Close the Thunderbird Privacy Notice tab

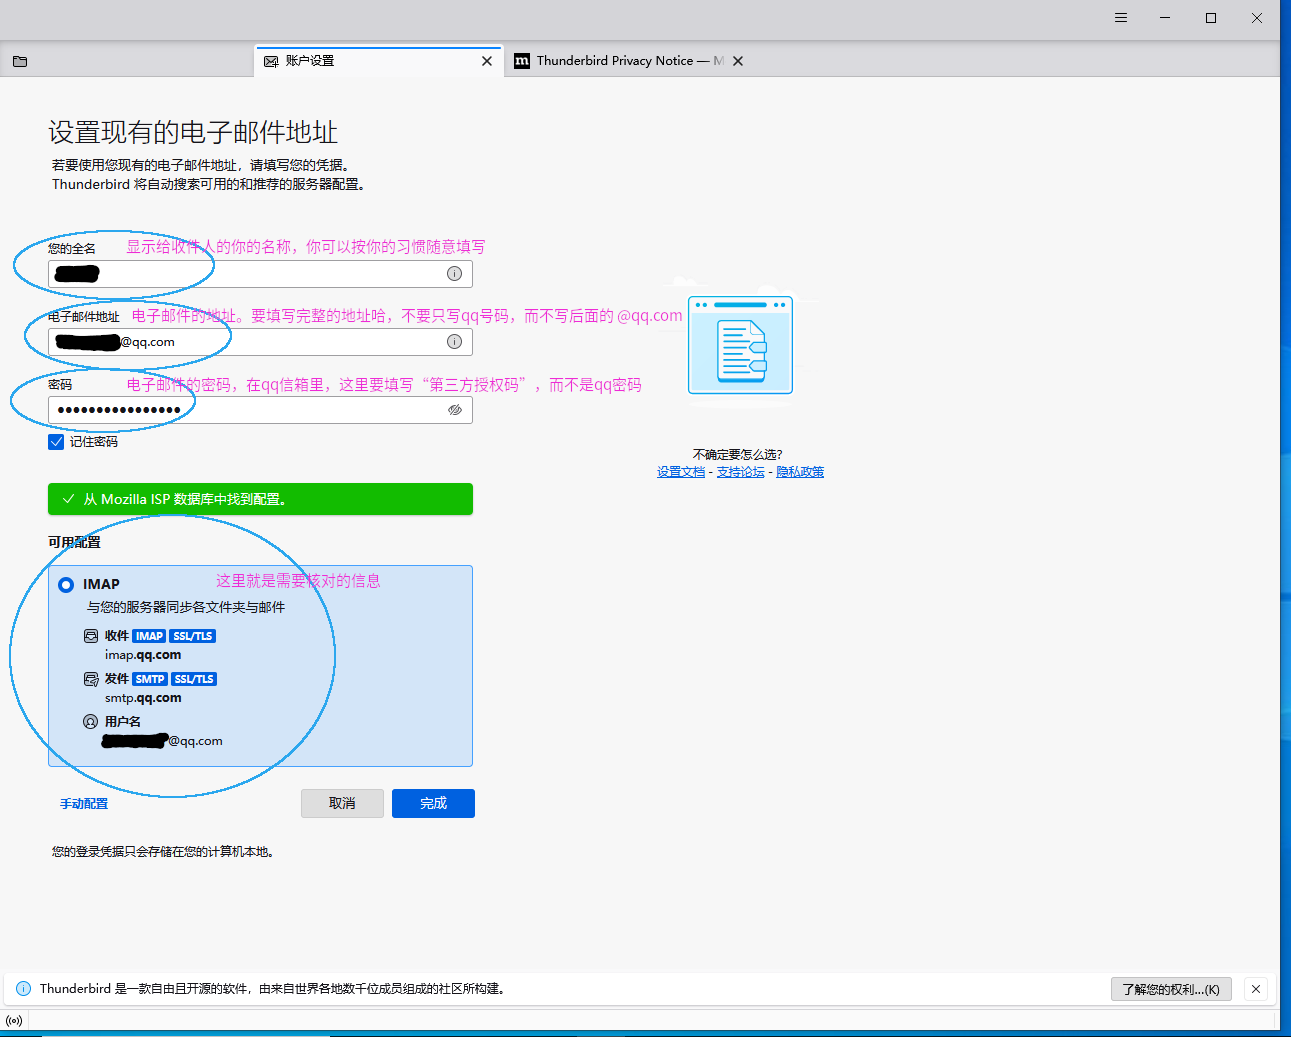click(x=738, y=61)
